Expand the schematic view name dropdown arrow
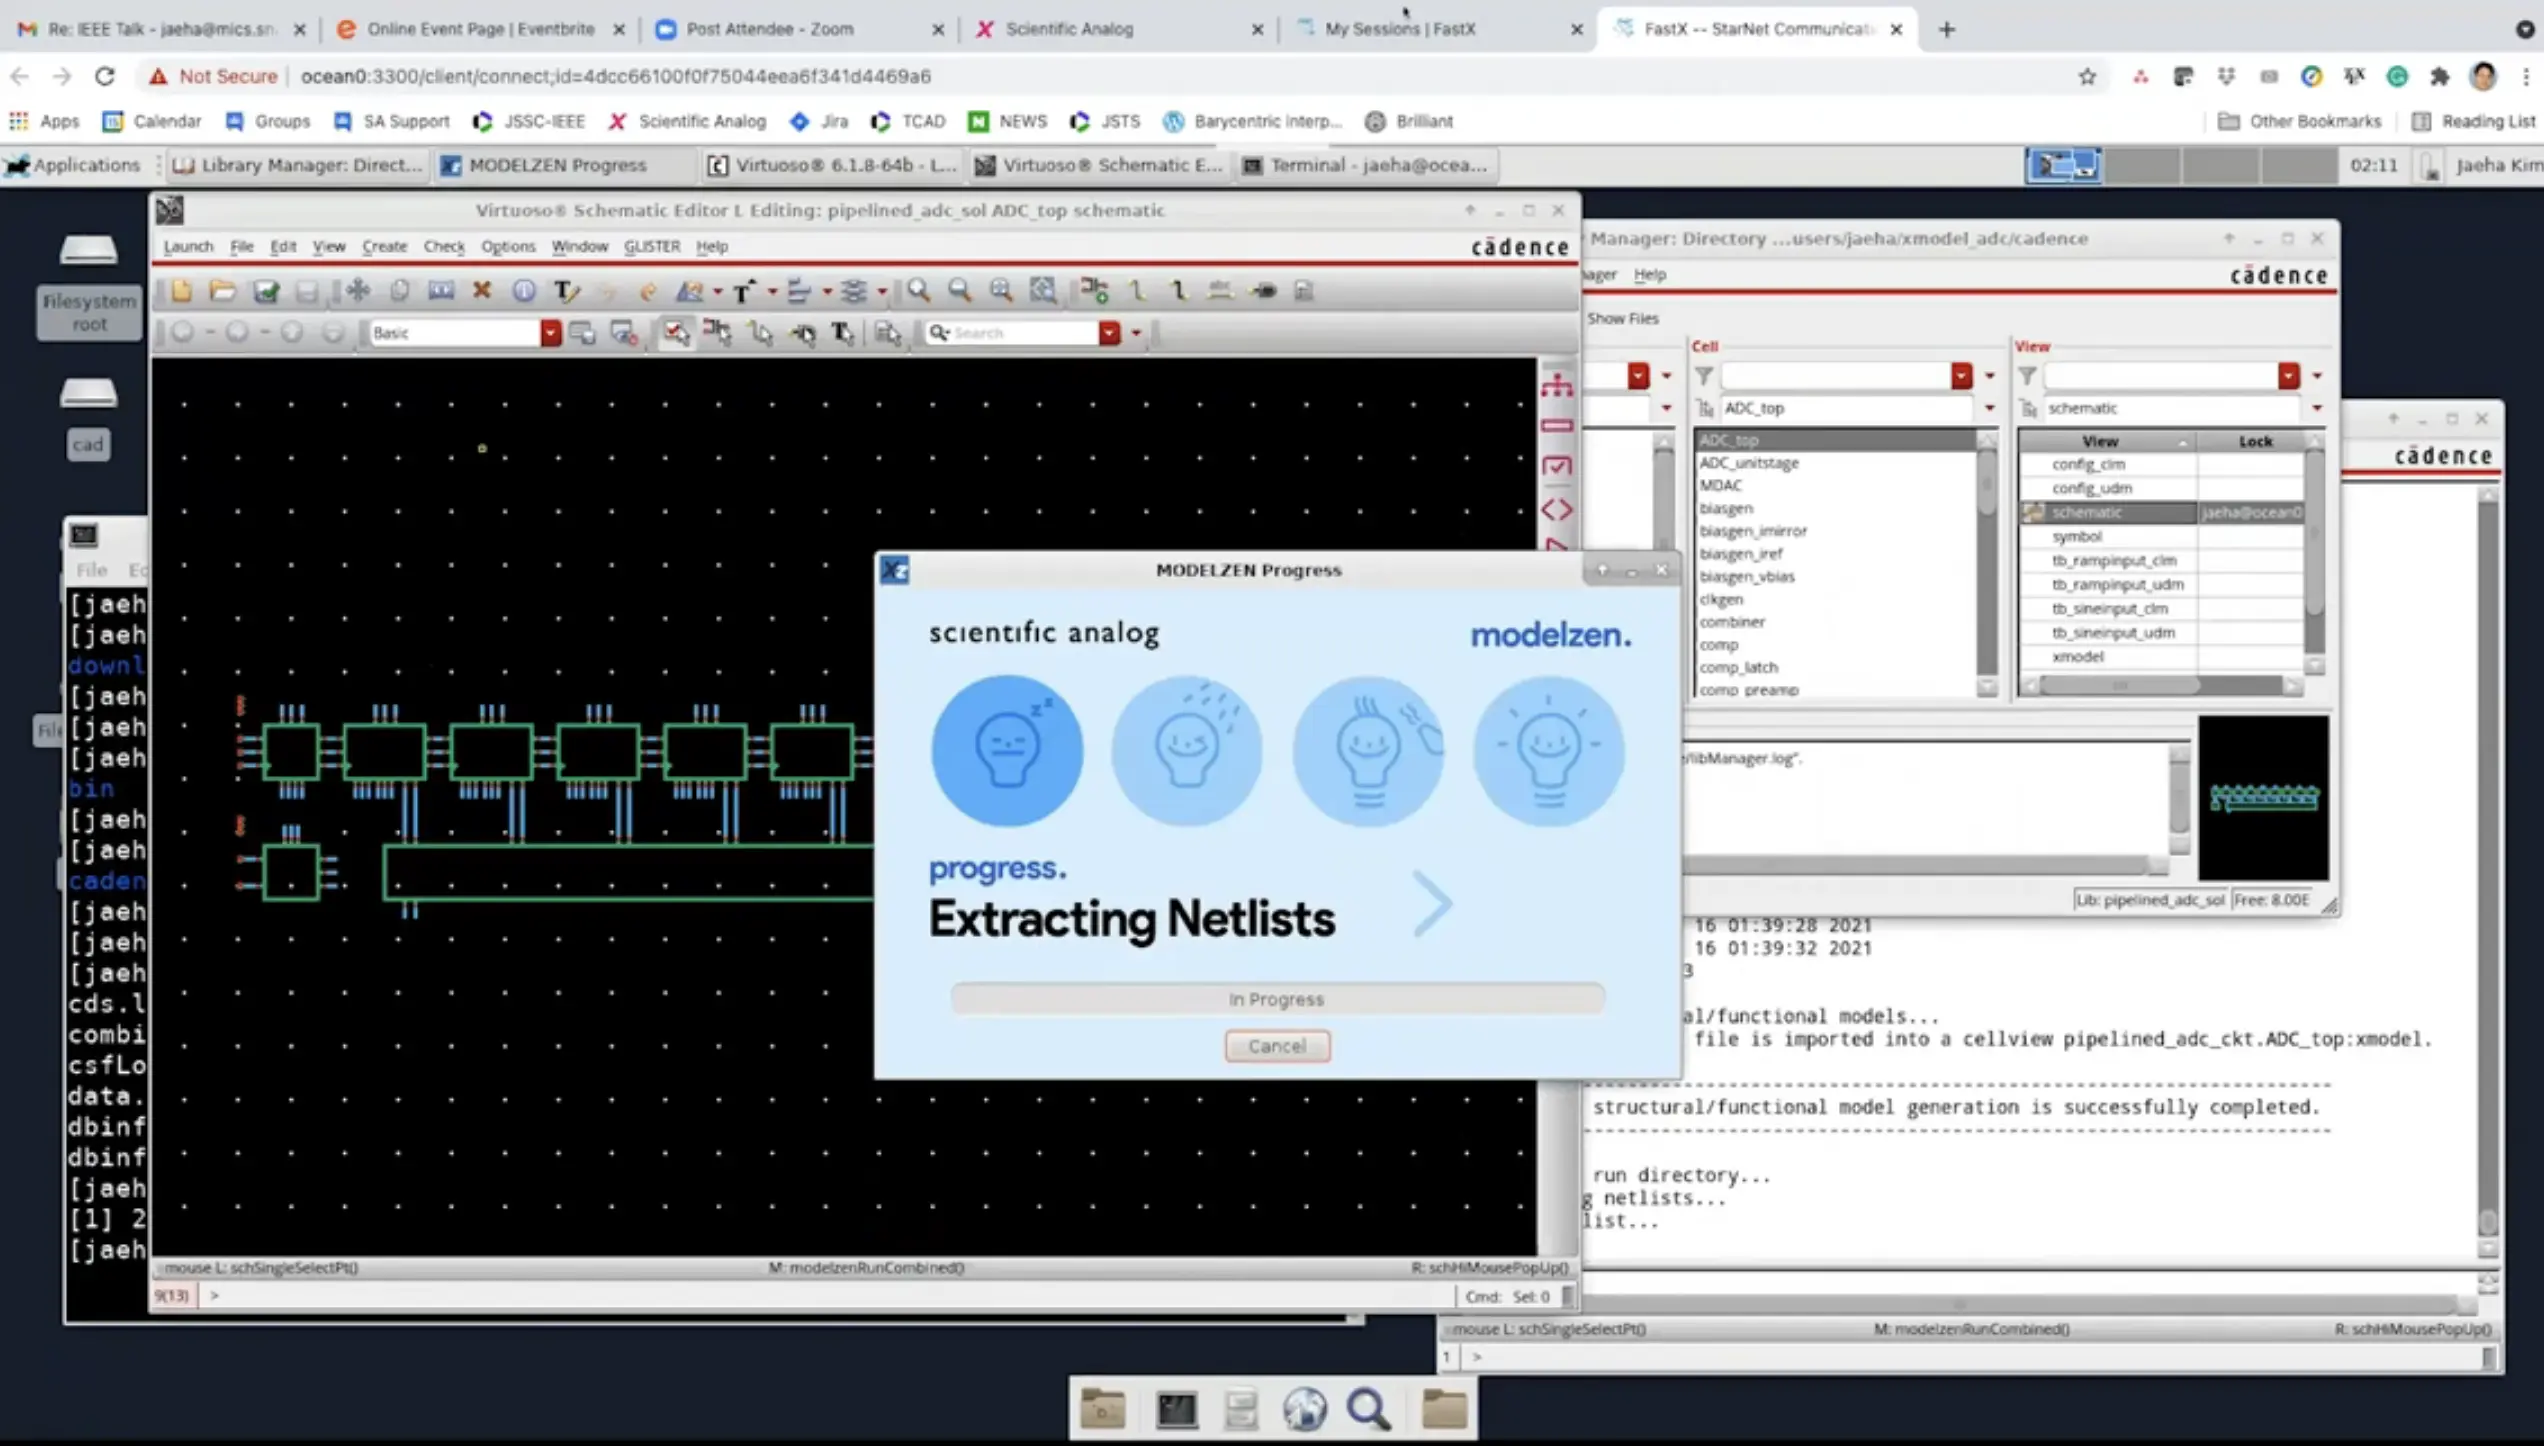This screenshot has height=1446, width=2544. click(2317, 408)
